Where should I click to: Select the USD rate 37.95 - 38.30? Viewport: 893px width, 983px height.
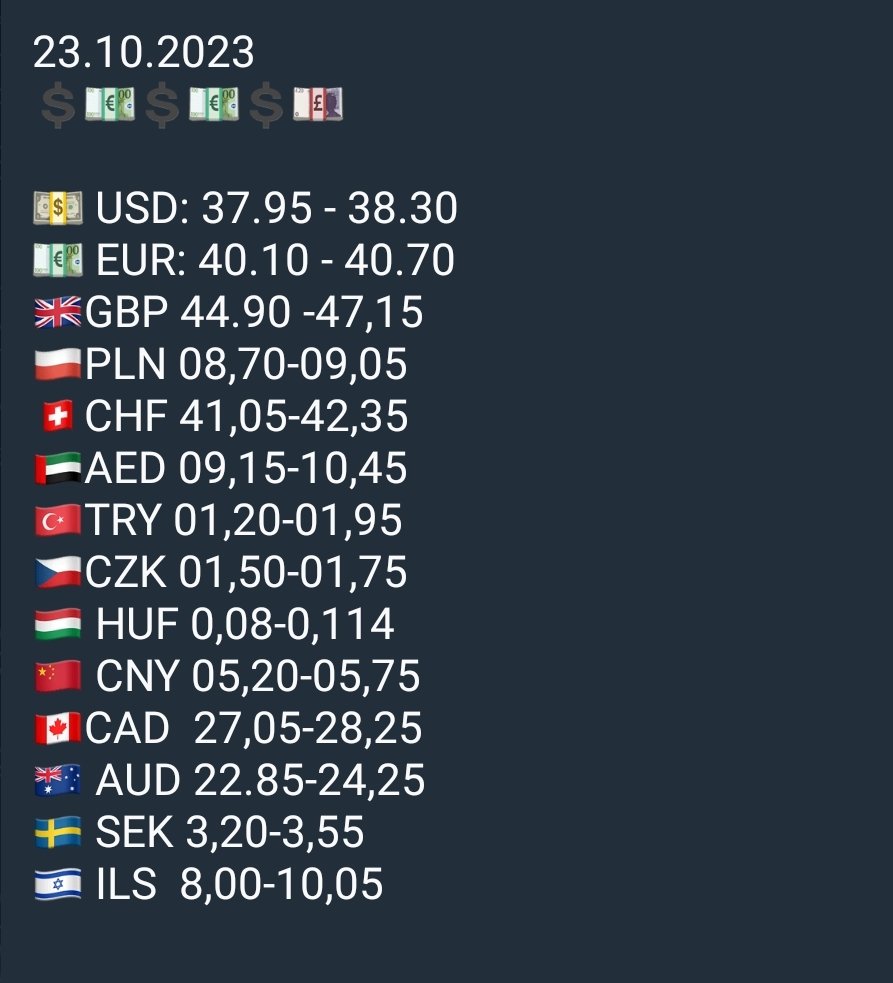pyautogui.click(x=330, y=209)
